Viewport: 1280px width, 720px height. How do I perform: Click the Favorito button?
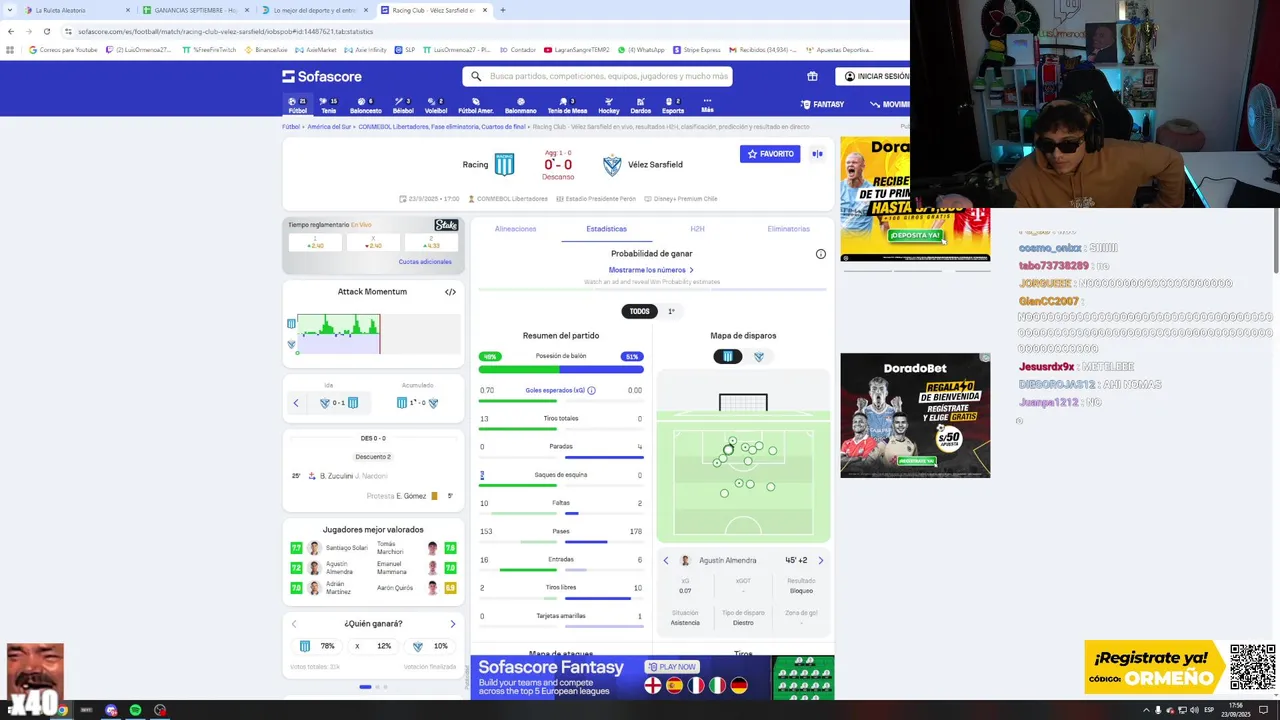click(x=770, y=154)
